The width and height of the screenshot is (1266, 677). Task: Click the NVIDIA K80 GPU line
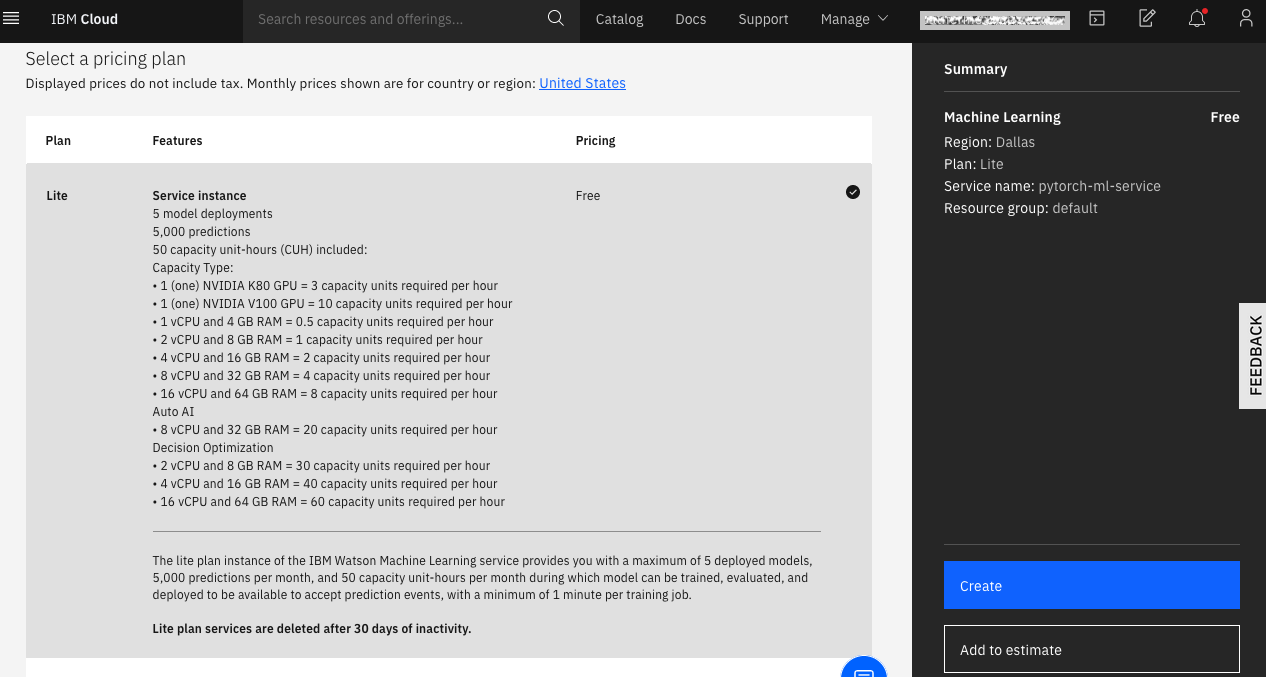[325, 286]
